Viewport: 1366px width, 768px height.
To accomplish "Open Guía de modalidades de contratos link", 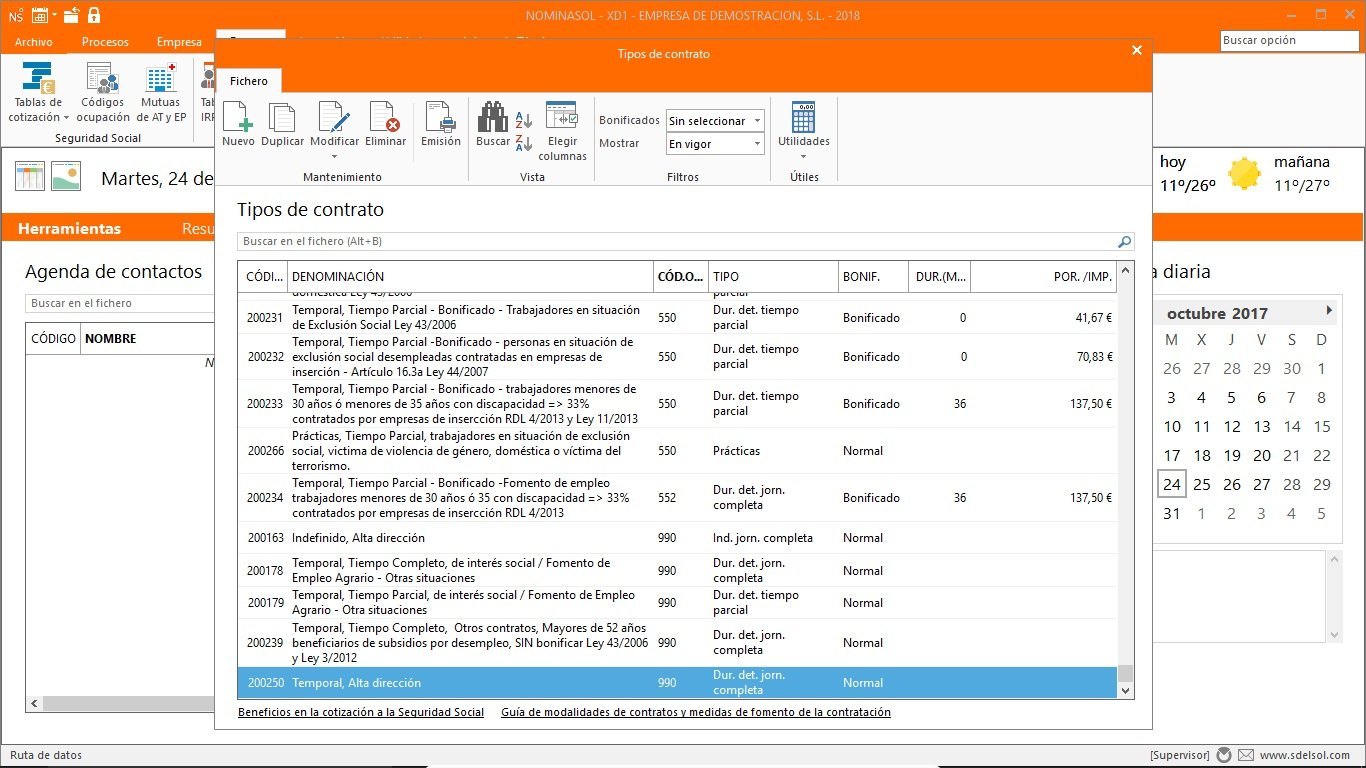I will [x=696, y=713].
